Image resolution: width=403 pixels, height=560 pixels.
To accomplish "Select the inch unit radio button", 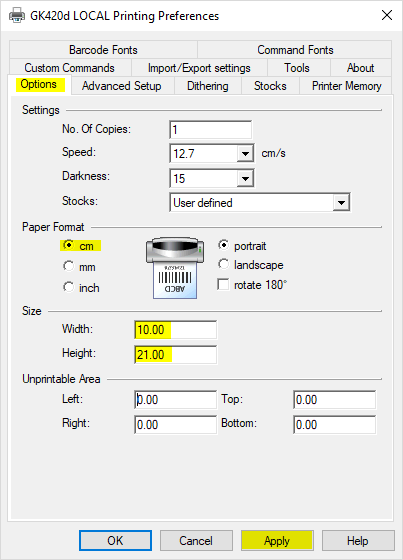I will [x=68, y=287].
